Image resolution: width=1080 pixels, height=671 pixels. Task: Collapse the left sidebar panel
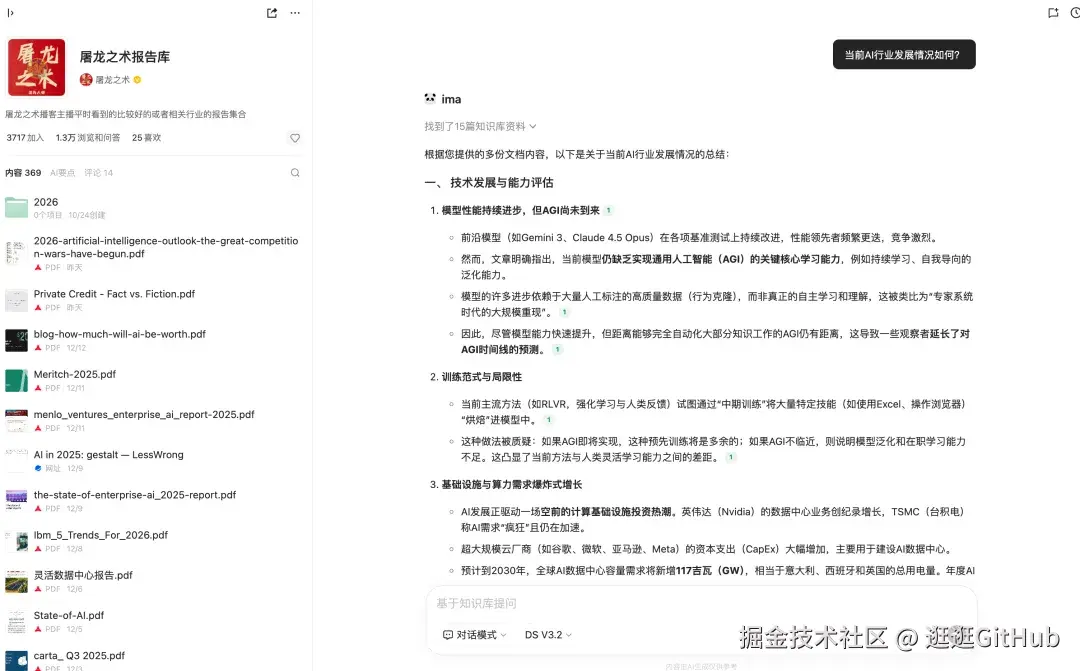click(12, 13)
